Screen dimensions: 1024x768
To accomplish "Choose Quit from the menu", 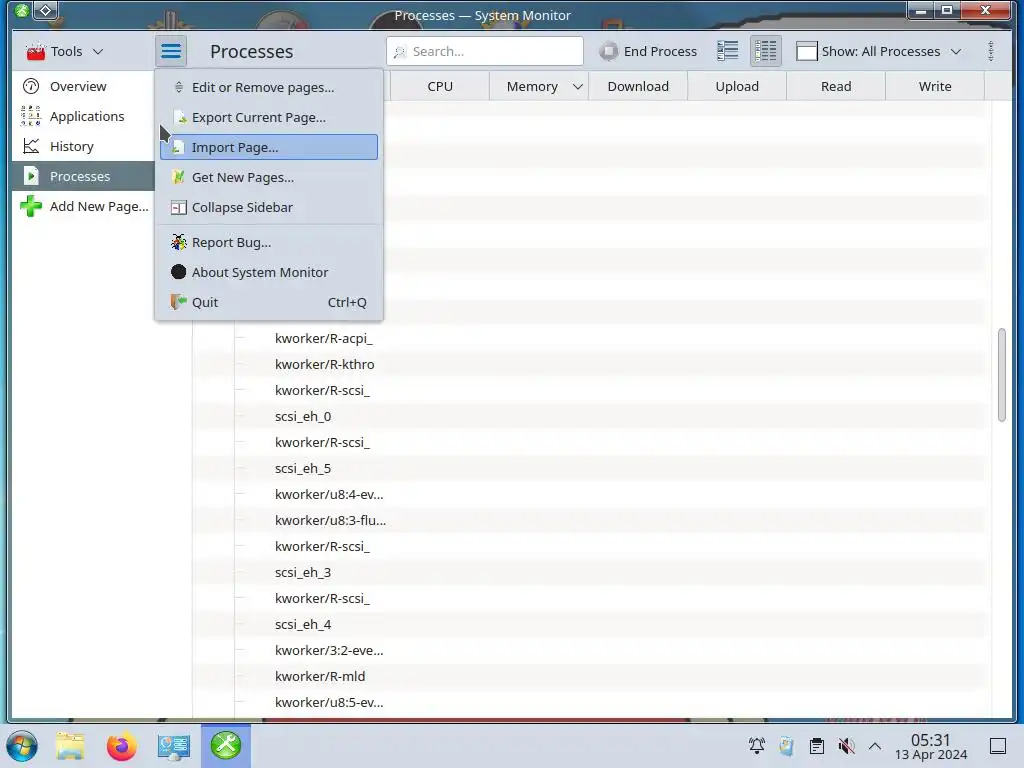I will [x=269, y=302].
